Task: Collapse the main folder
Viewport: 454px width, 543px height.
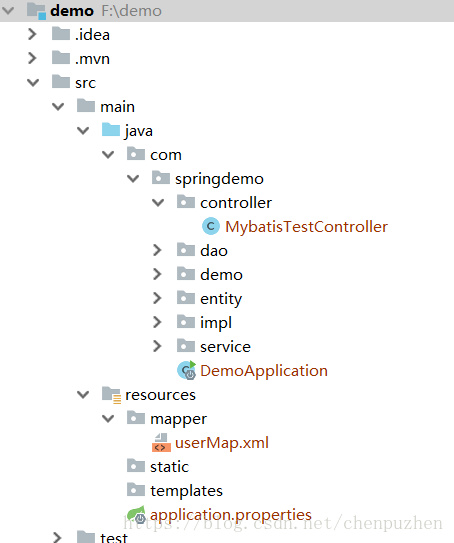Action: point(58,106)
